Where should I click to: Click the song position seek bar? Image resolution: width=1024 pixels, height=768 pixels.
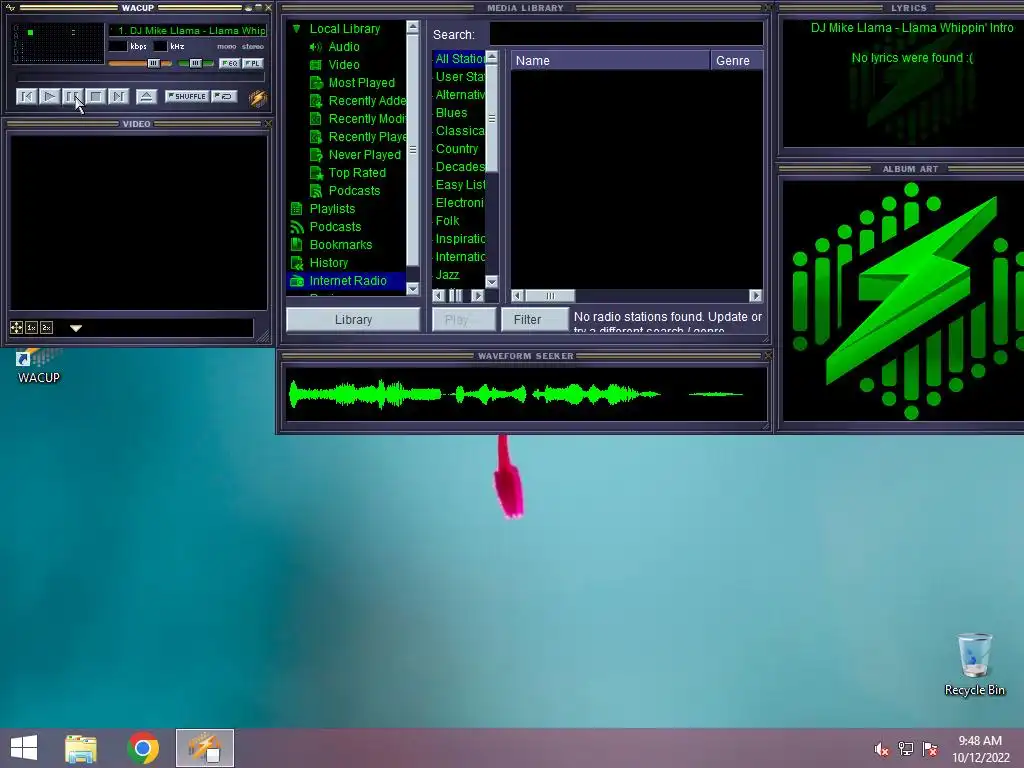140,78
